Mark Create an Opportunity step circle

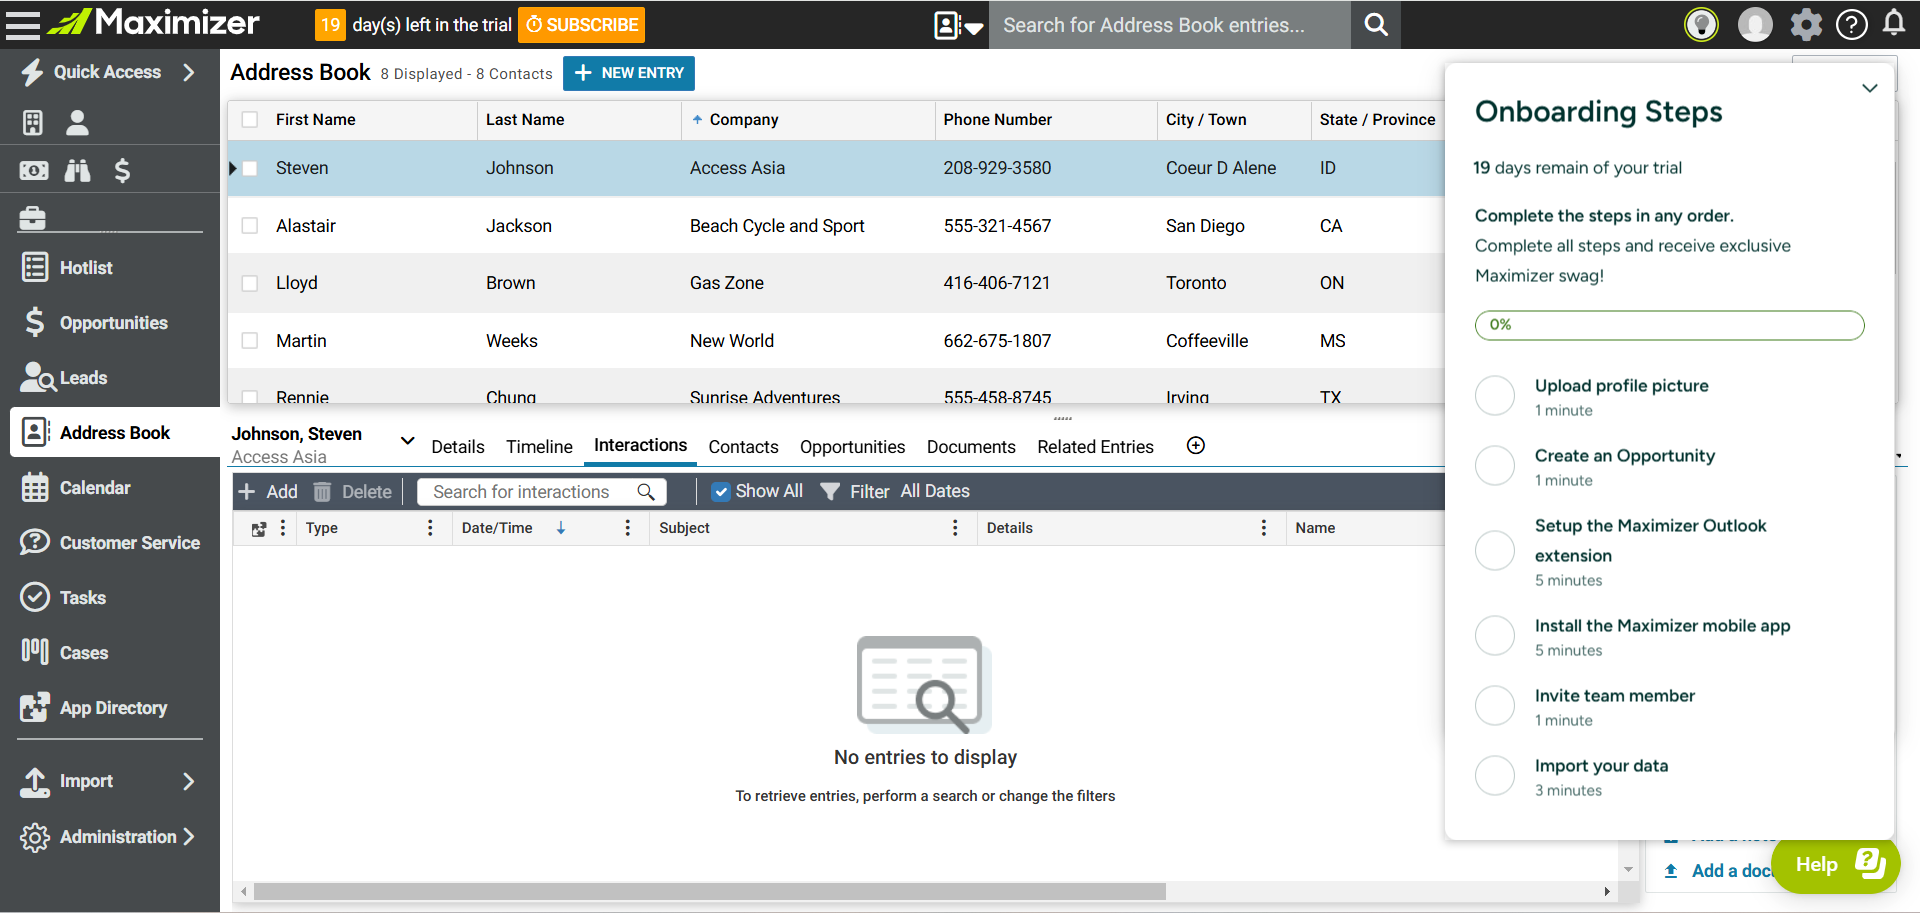pyautogui.click(x=1495, y=466)
